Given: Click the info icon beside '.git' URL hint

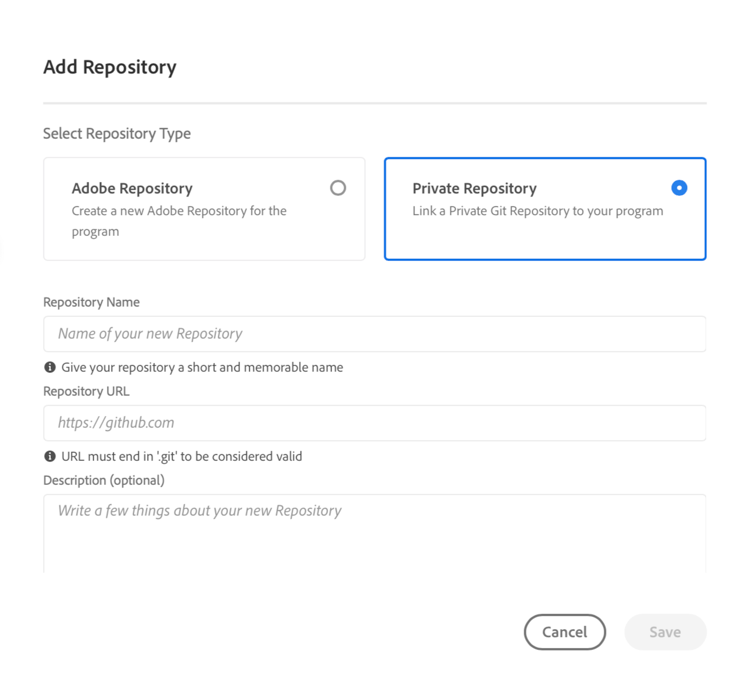Looking at the screenshot, I should (50, 456).
